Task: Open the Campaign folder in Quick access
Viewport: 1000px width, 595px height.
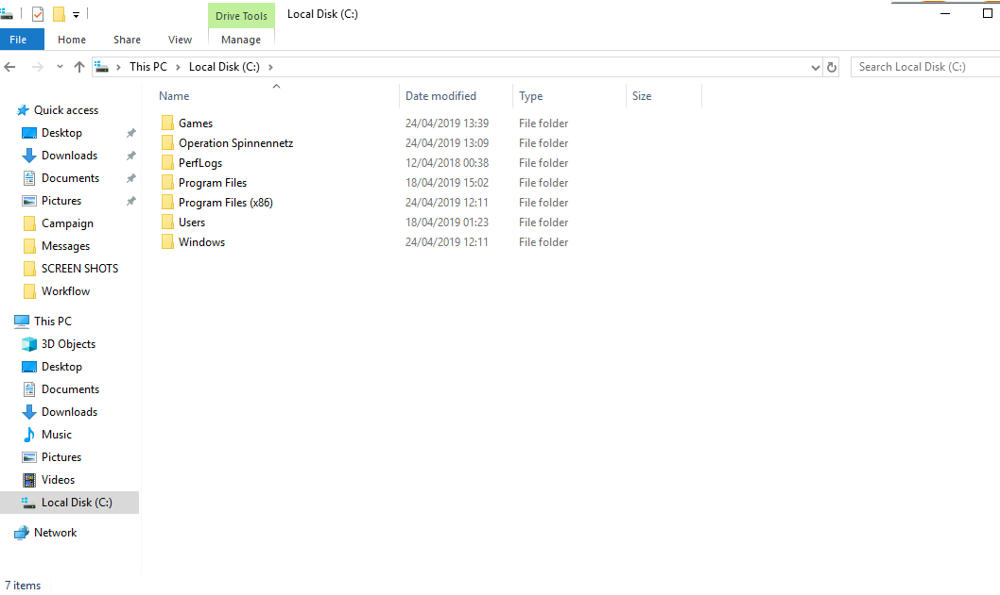Action: tap(67, 223)
